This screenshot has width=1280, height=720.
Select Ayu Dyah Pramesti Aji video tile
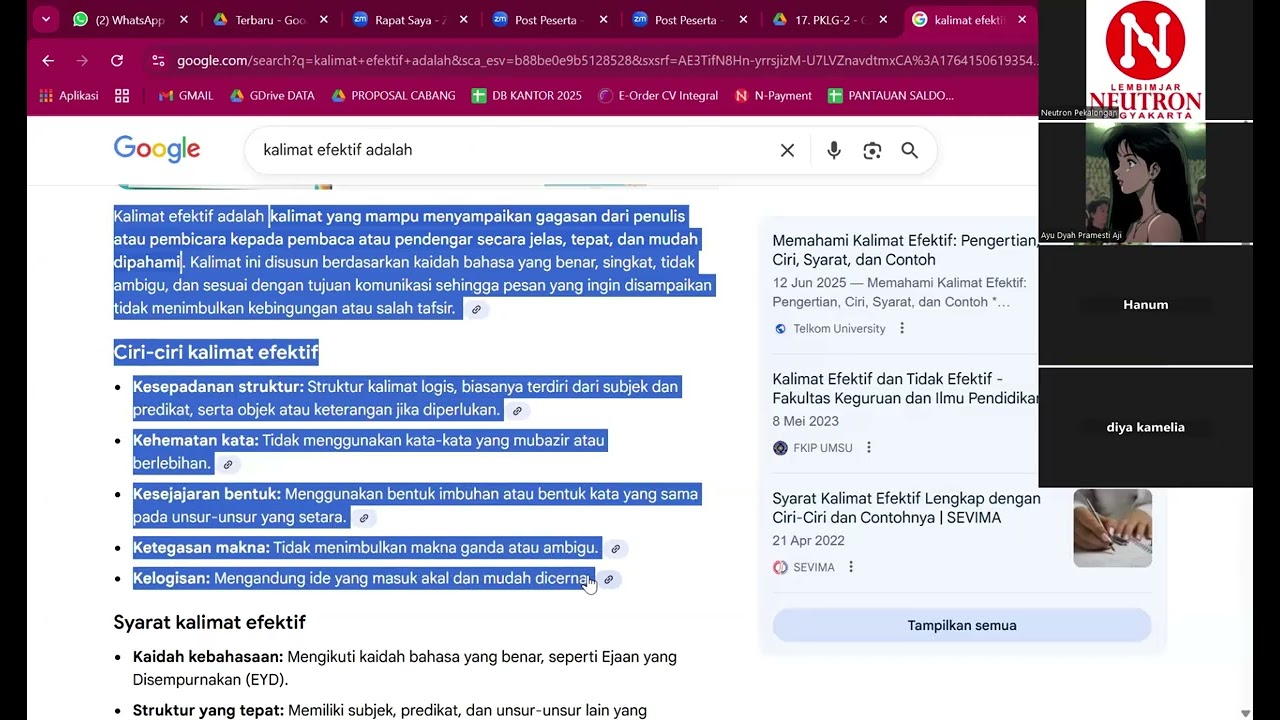1145,183
